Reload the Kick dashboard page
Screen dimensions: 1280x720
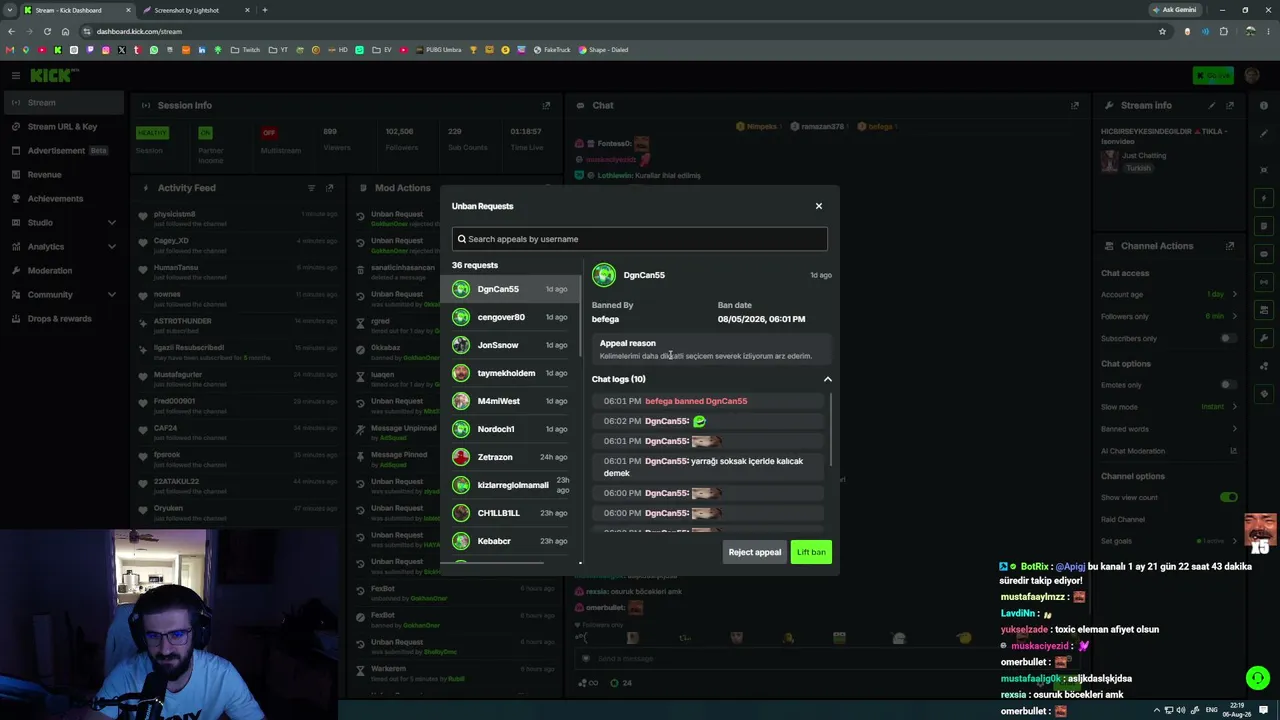pyautogui.click(x=47, y=31)
